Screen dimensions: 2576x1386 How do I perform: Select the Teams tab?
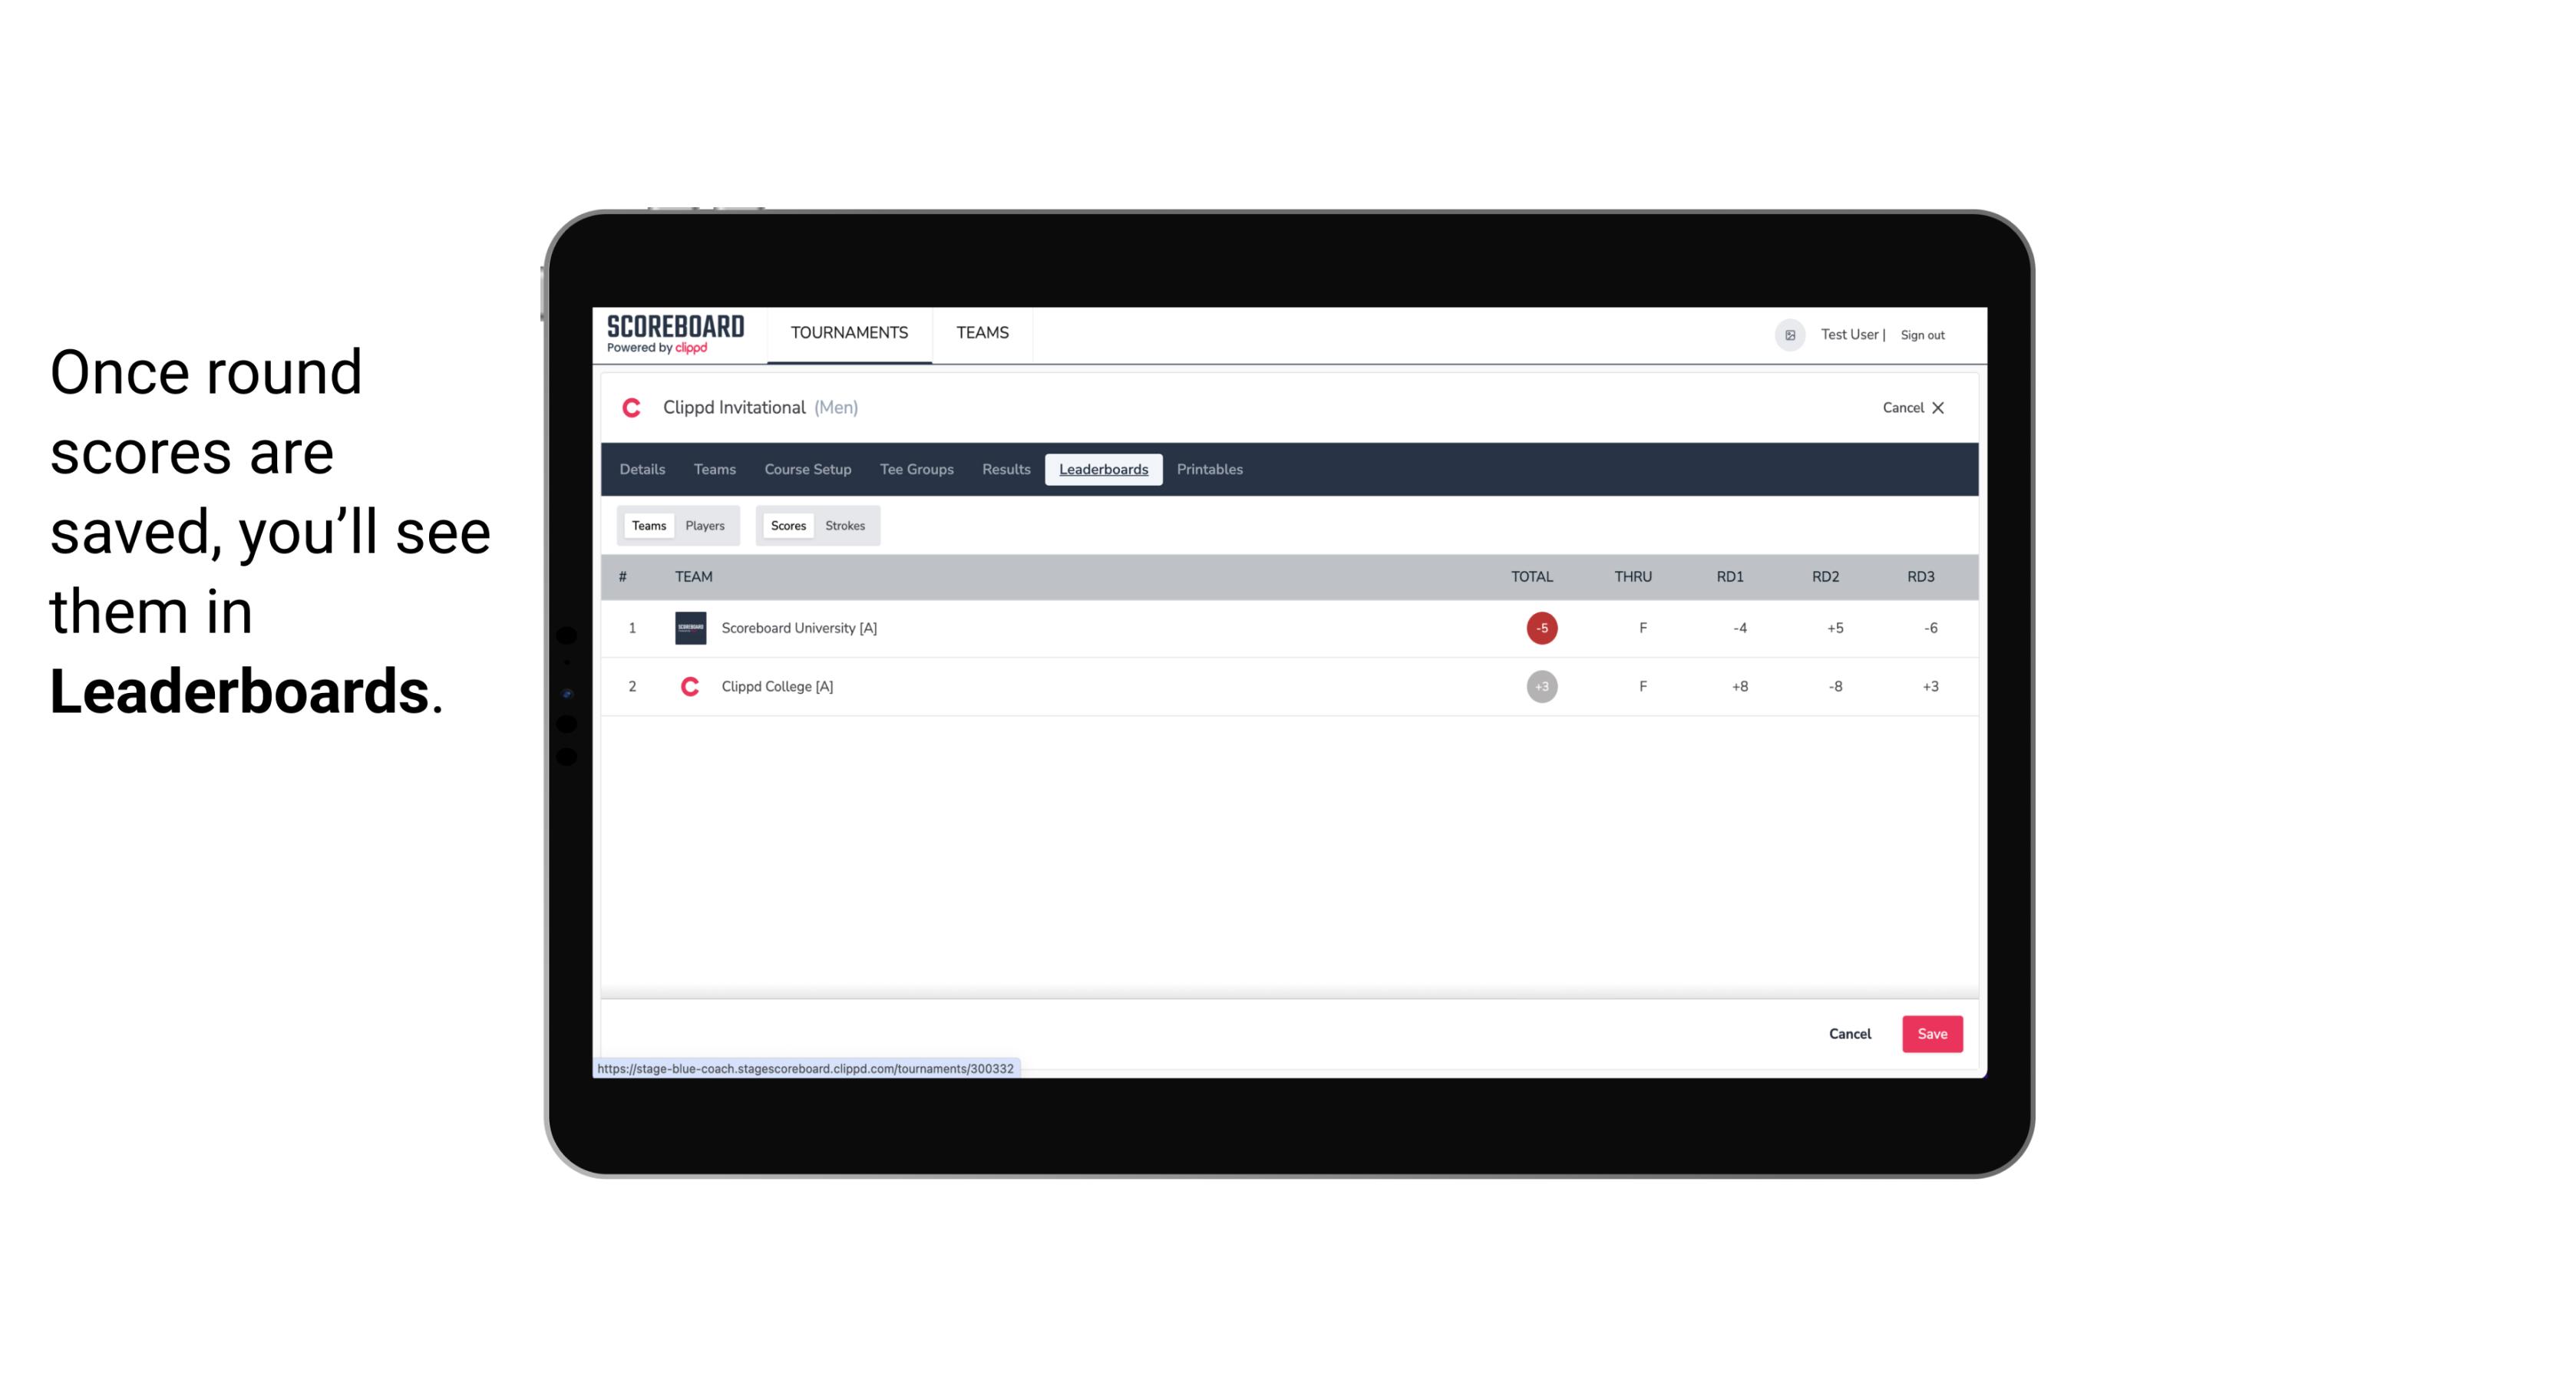(647, 524)
